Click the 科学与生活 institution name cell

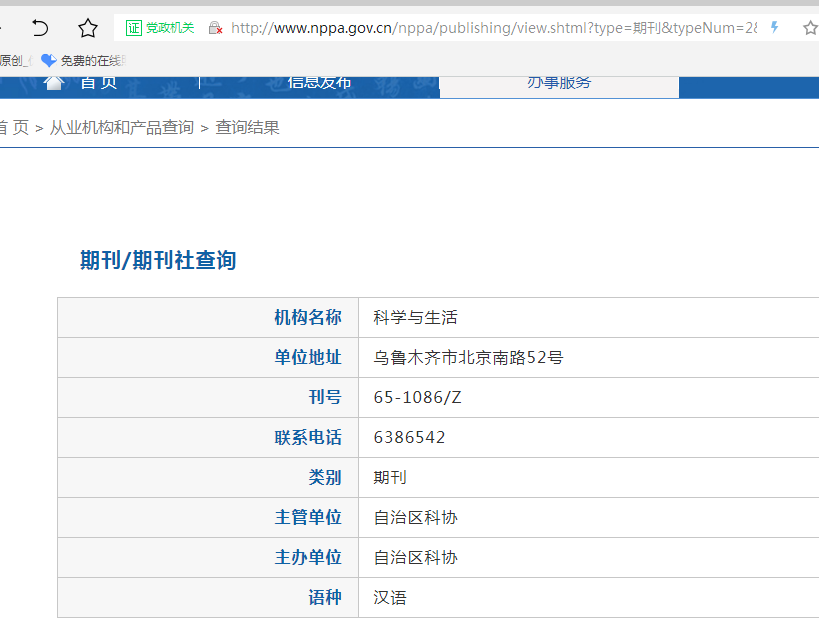[x=415, y=318]
